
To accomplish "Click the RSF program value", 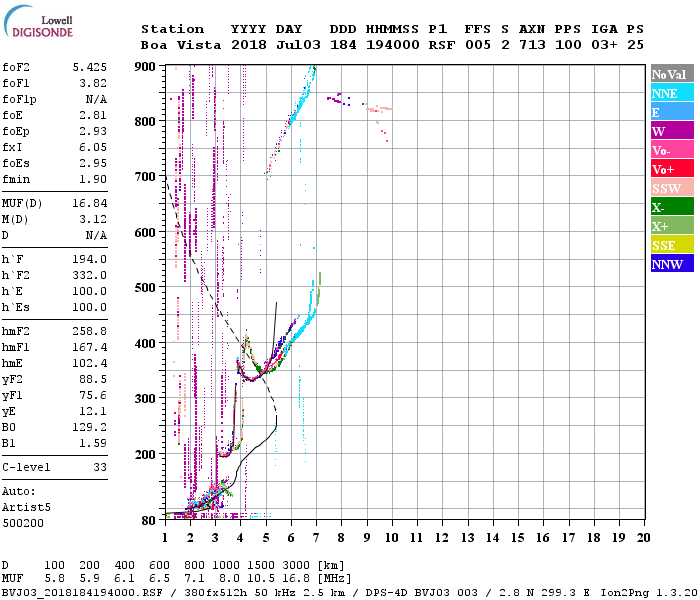I will pos(442,45).
